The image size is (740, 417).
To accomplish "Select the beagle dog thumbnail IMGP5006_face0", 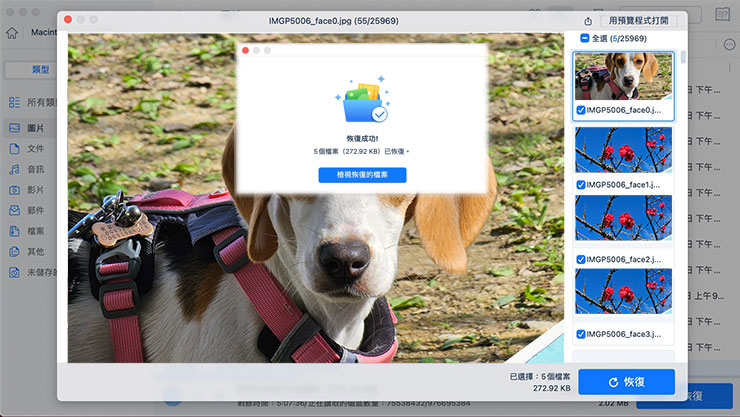I will coord(623,76).
